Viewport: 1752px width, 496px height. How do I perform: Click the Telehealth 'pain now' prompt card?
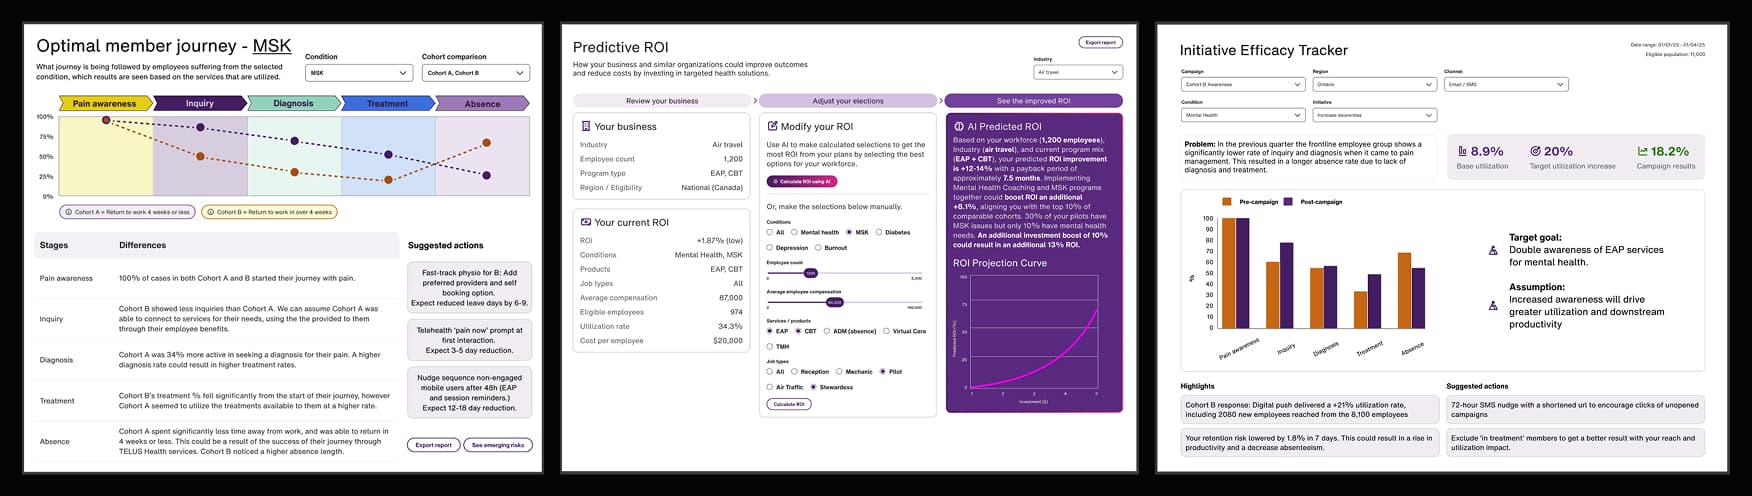click(x=469, y=339)
